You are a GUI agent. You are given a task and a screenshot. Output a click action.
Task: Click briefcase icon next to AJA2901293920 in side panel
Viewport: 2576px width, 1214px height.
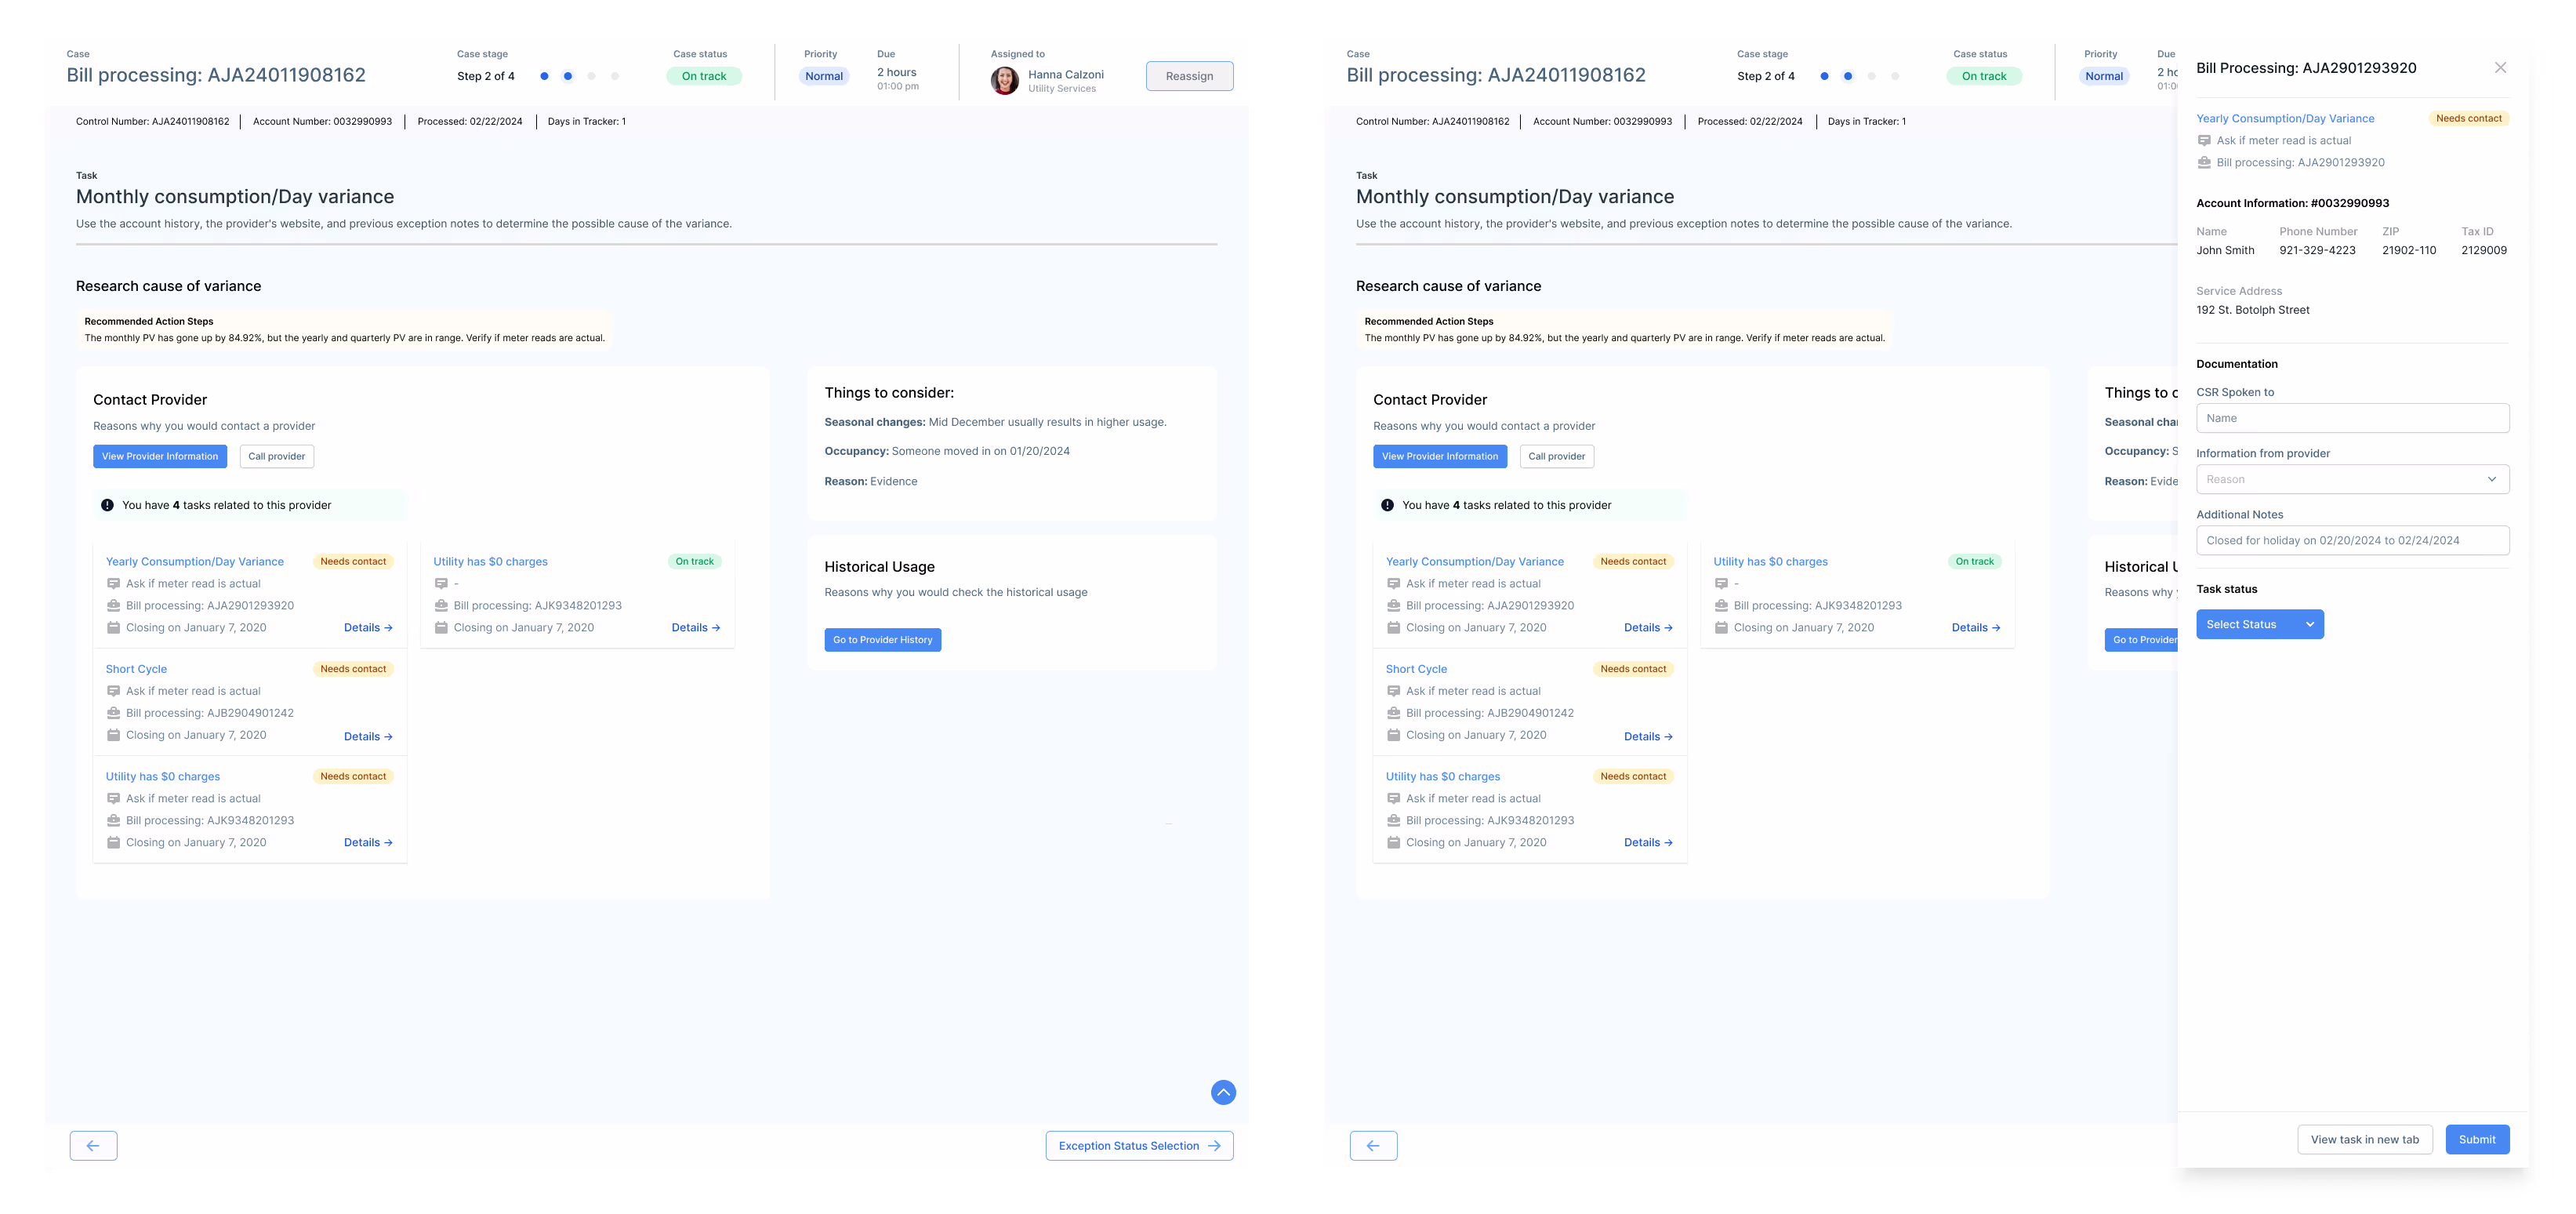pyautogui.click(x=2204, y=162)
